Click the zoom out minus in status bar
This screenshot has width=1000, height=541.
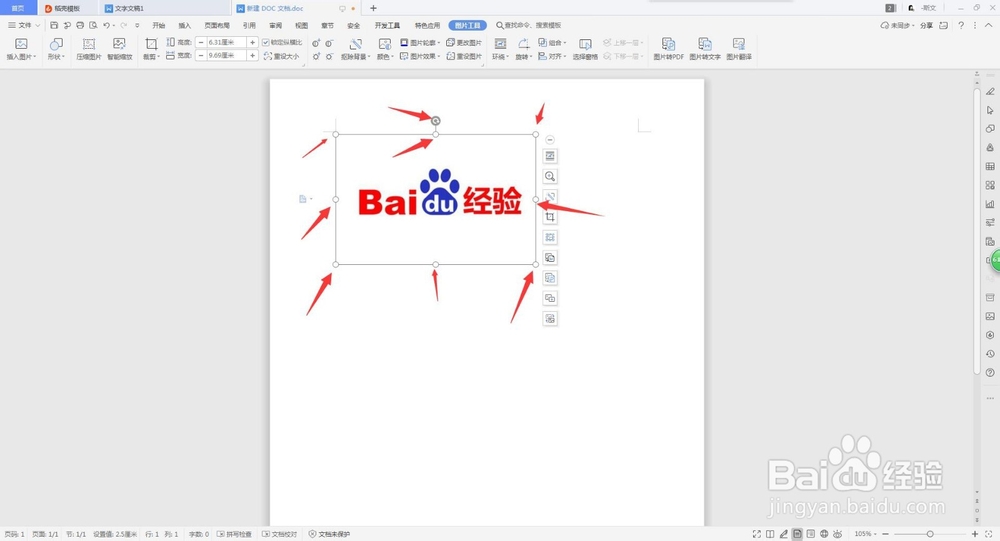[885, 534]
